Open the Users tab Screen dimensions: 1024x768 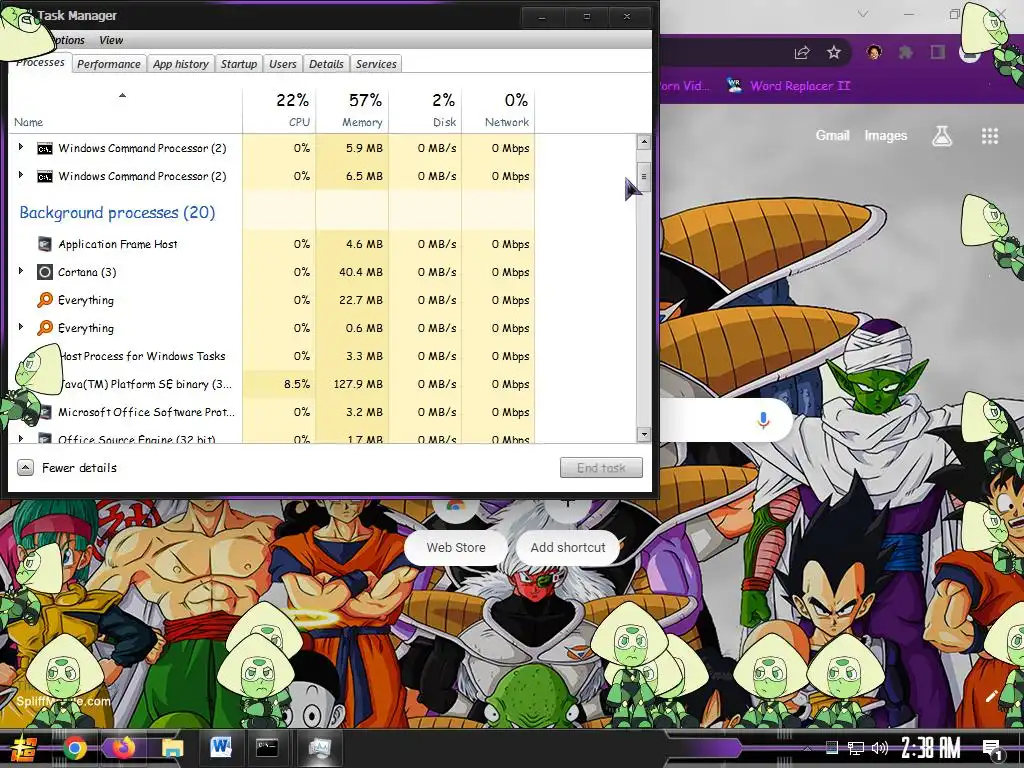pyautogui.click(x=283, y=64)
